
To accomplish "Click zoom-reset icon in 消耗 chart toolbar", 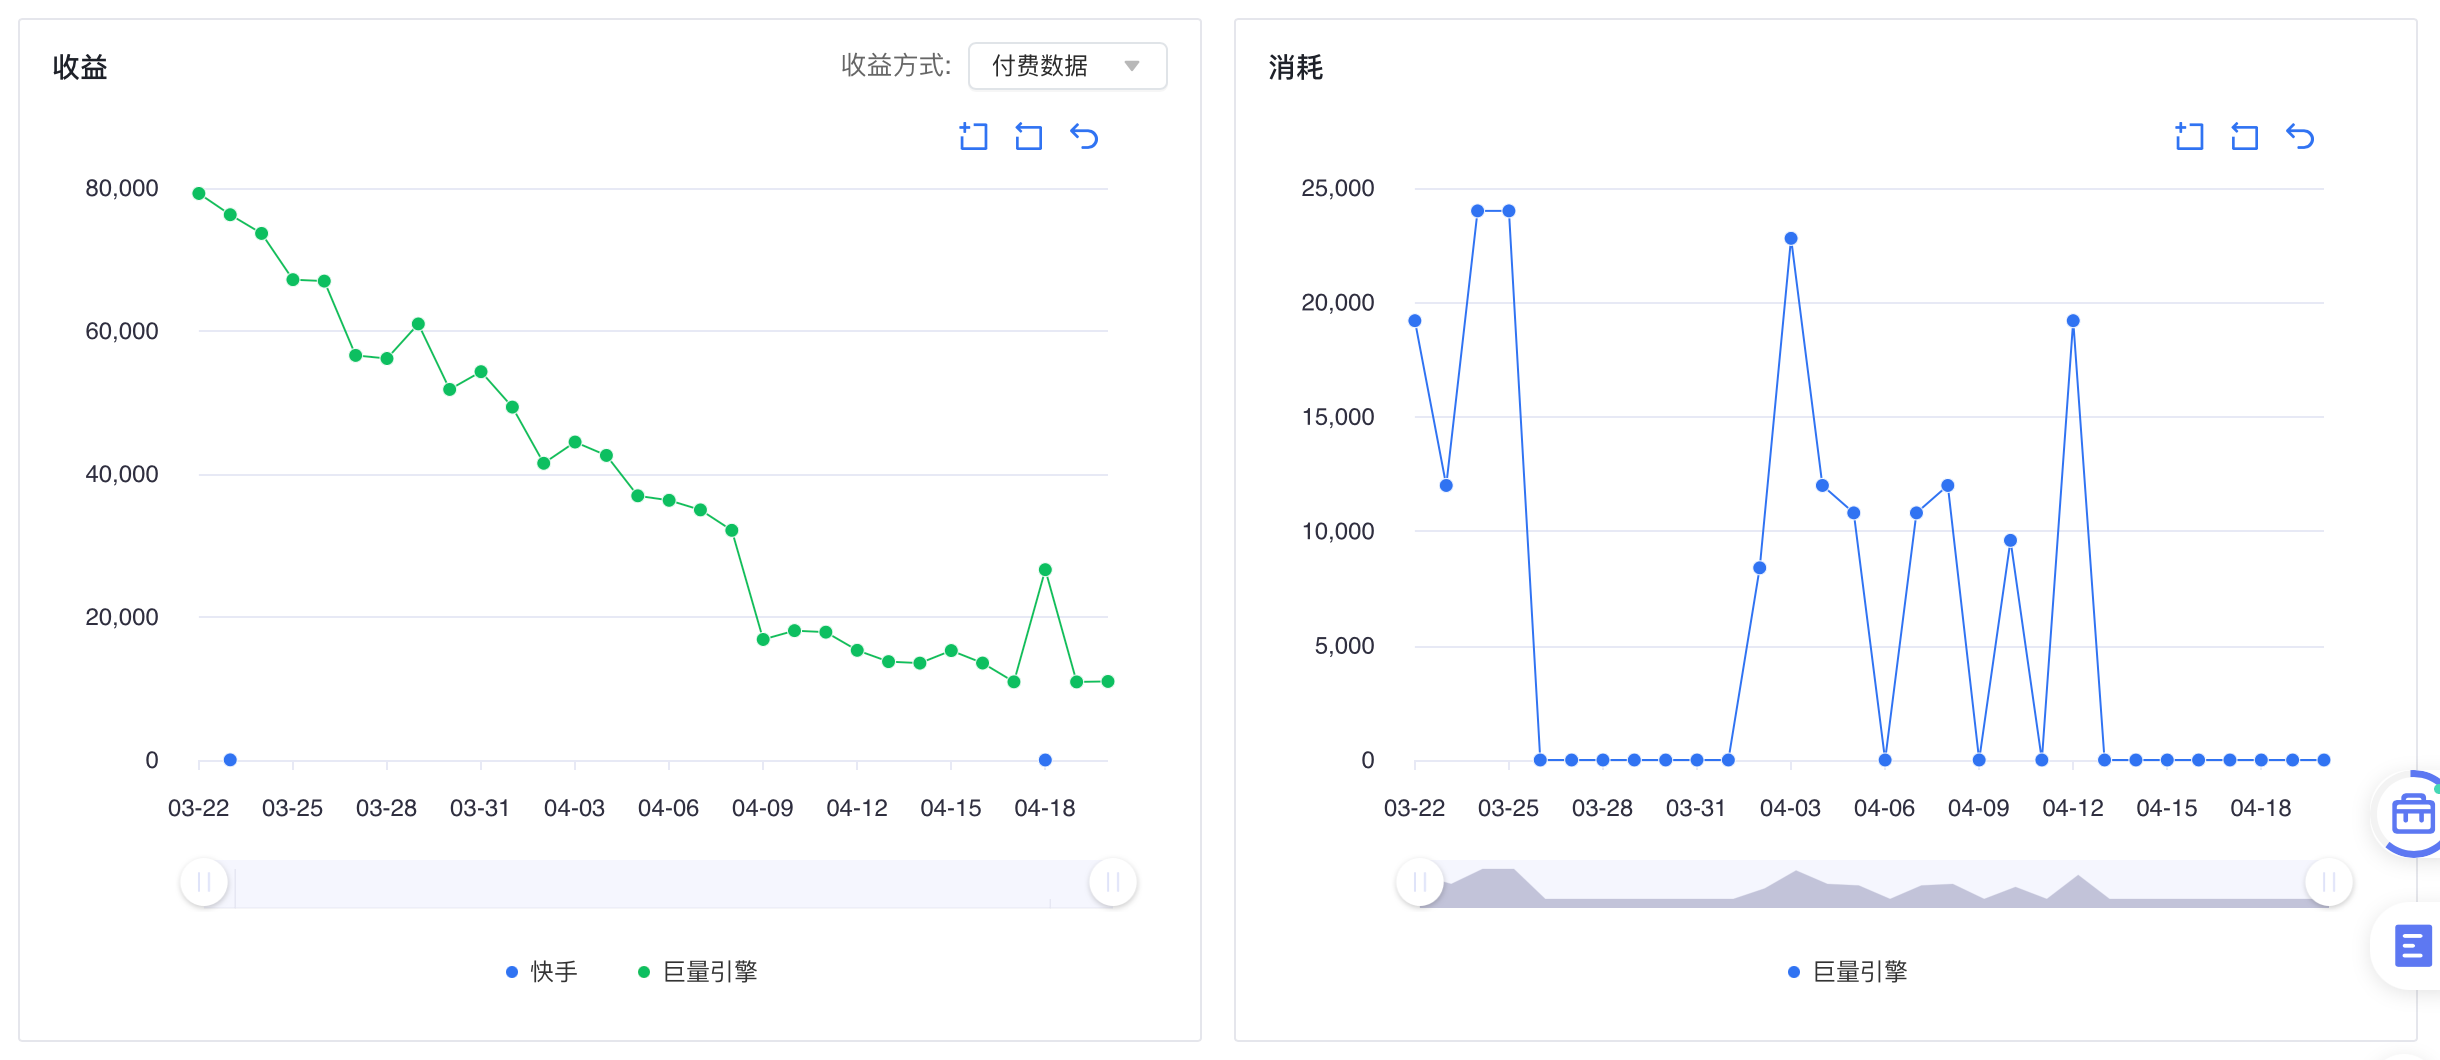I will coord(2244,136).
